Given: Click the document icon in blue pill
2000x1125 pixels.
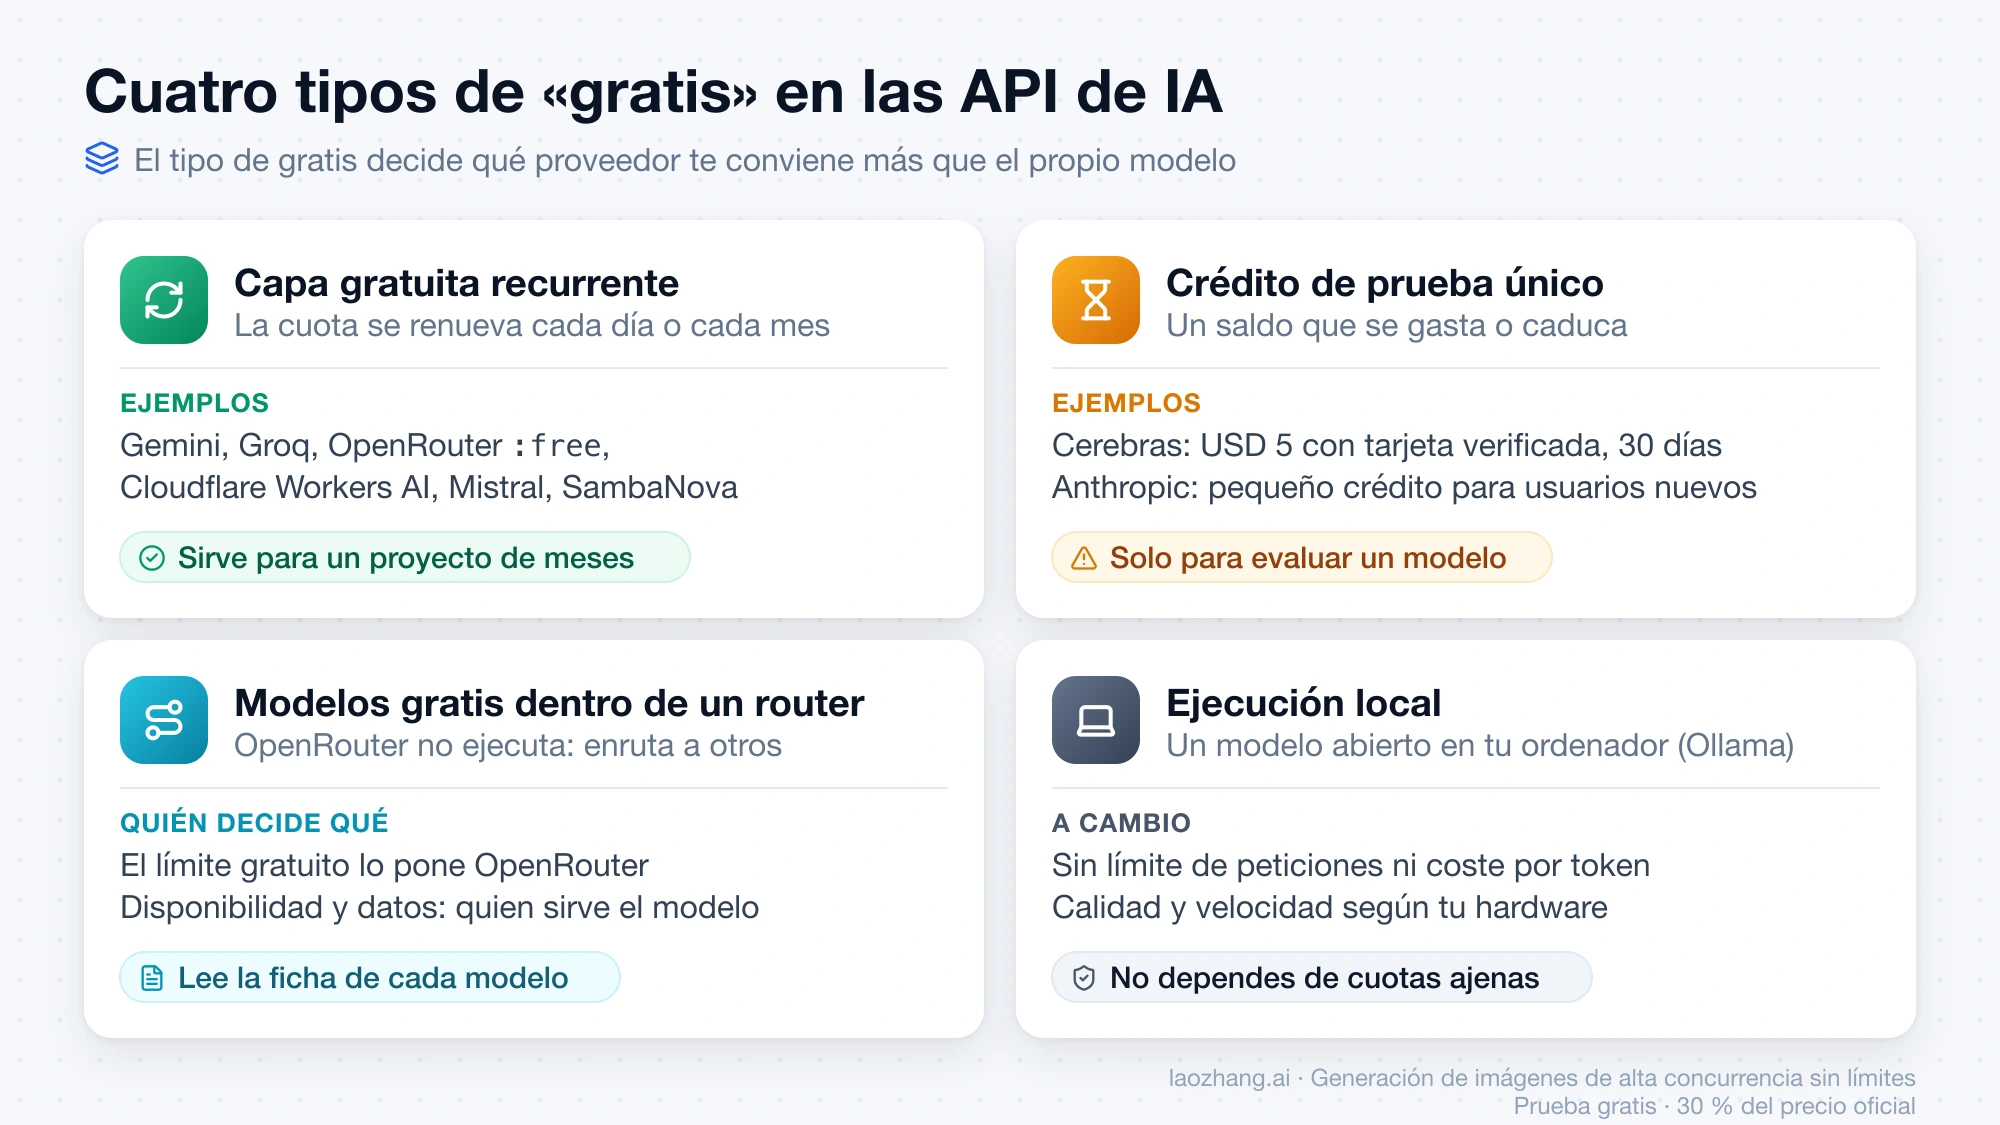Looking at the screenshot, I should click(152, 978).
